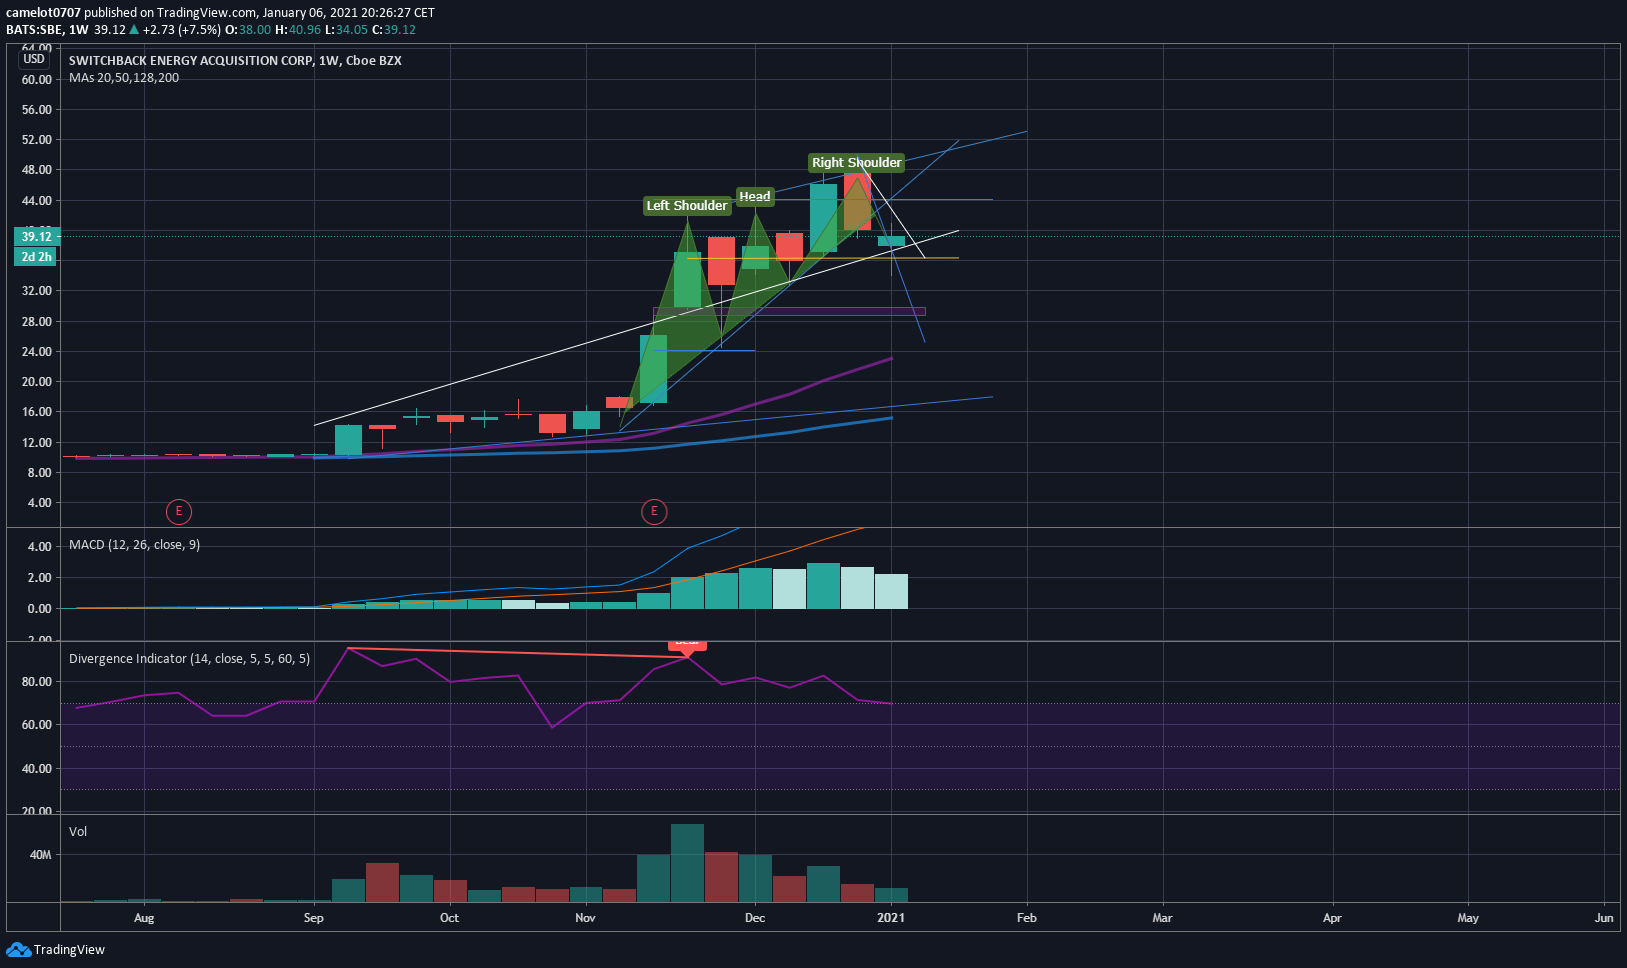The height and width of the screenshot is (968, 1627).
Task: Click the tallest volume bar in late November
Action: pyautogui.click(x=687, y=863)
